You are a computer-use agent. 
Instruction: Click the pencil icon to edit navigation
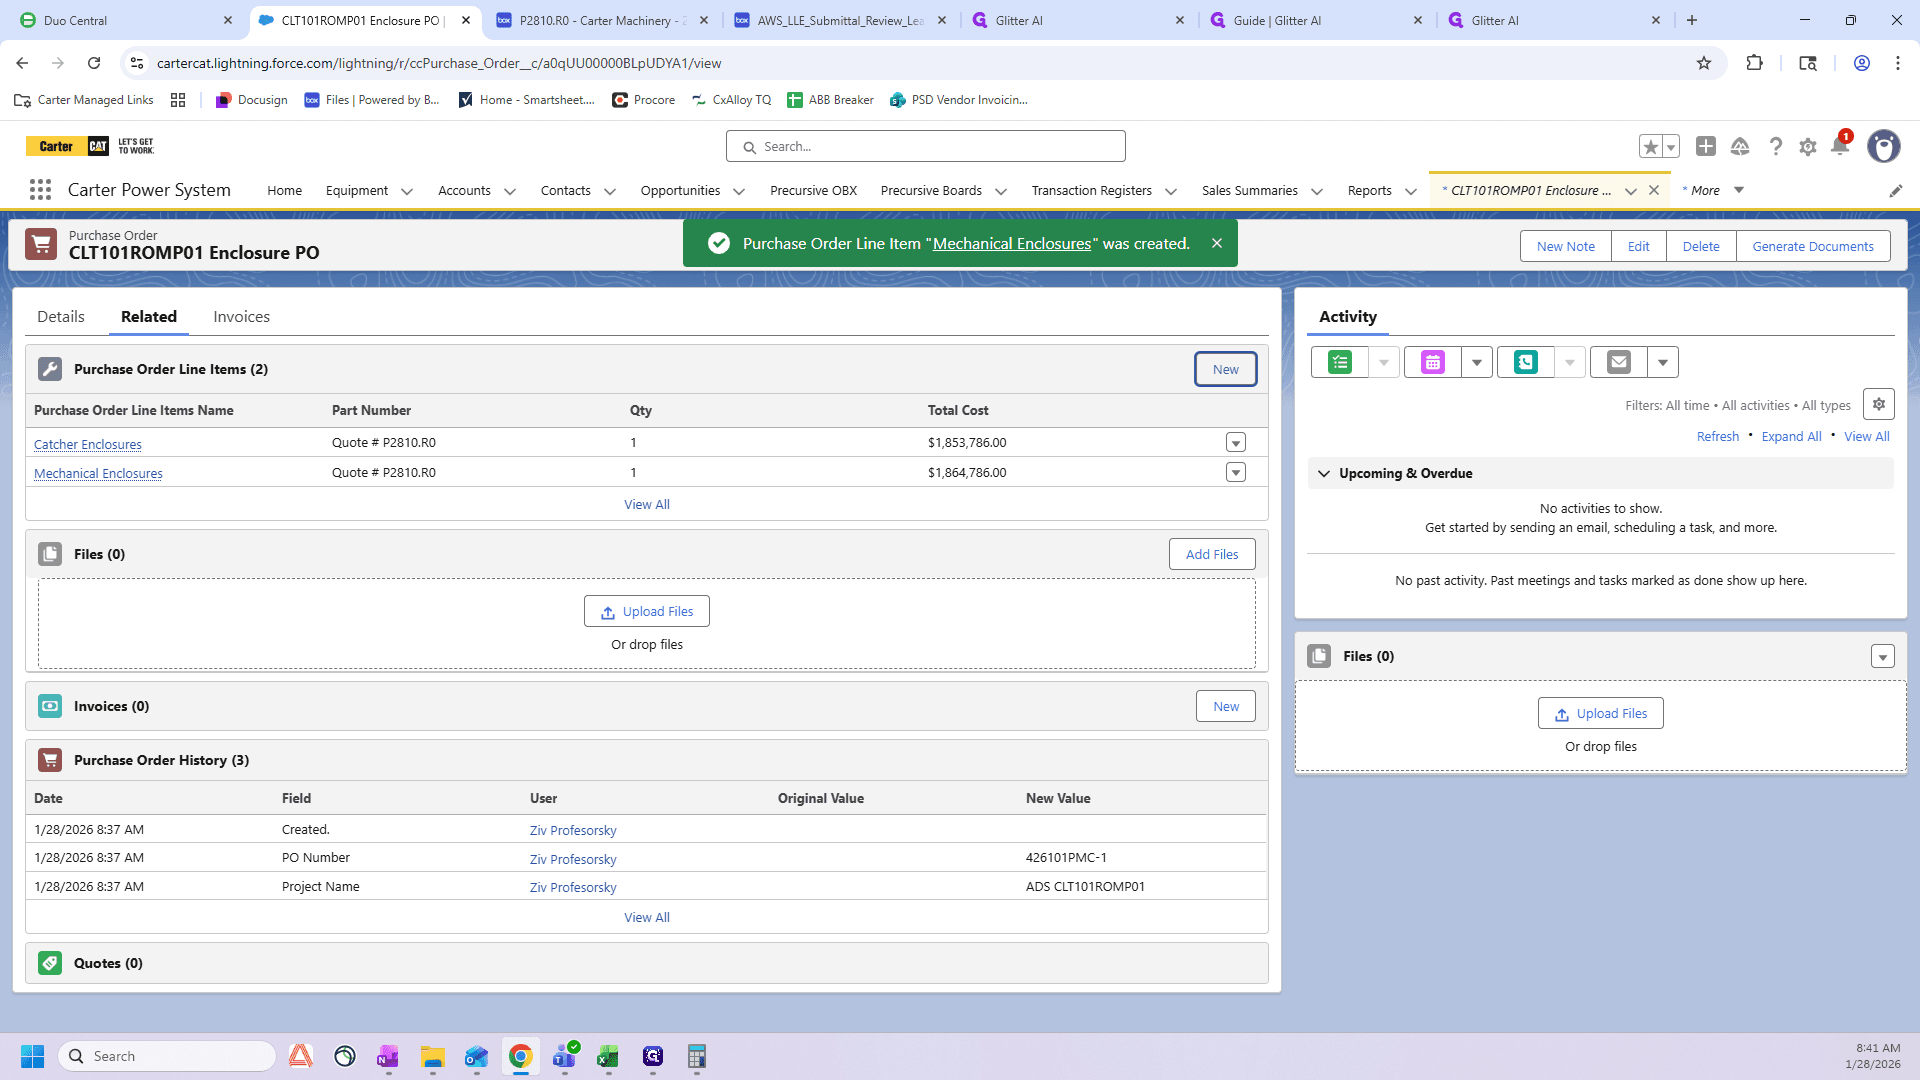click(x=1895, y=191)
